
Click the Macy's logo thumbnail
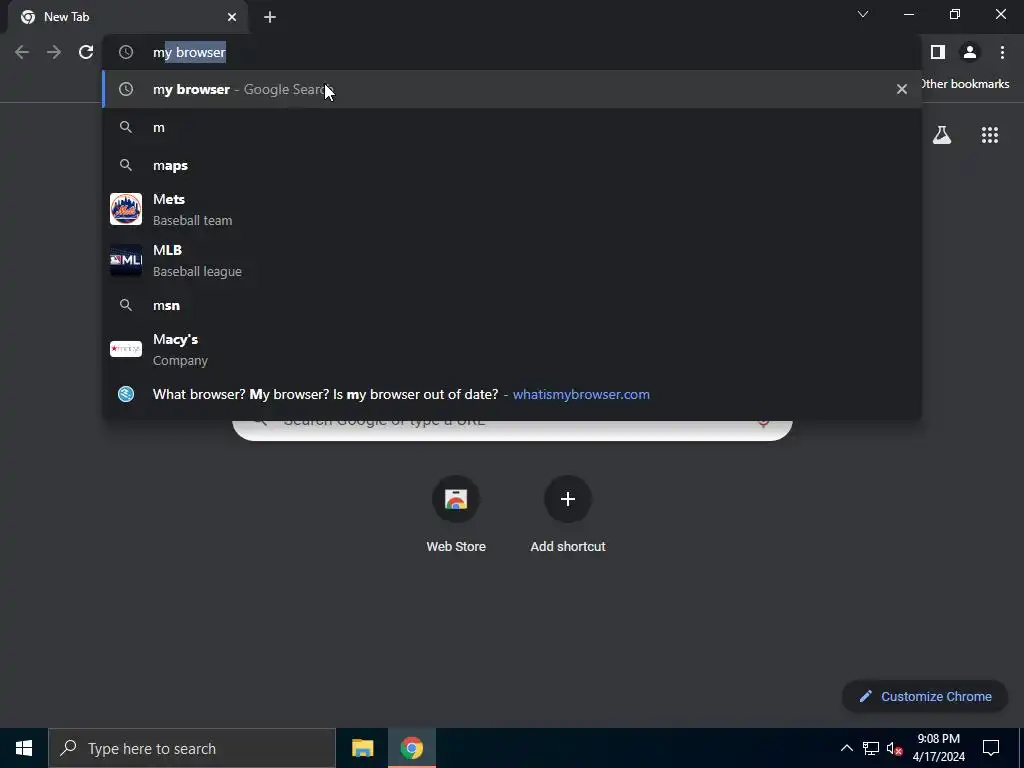pos(126,349)
